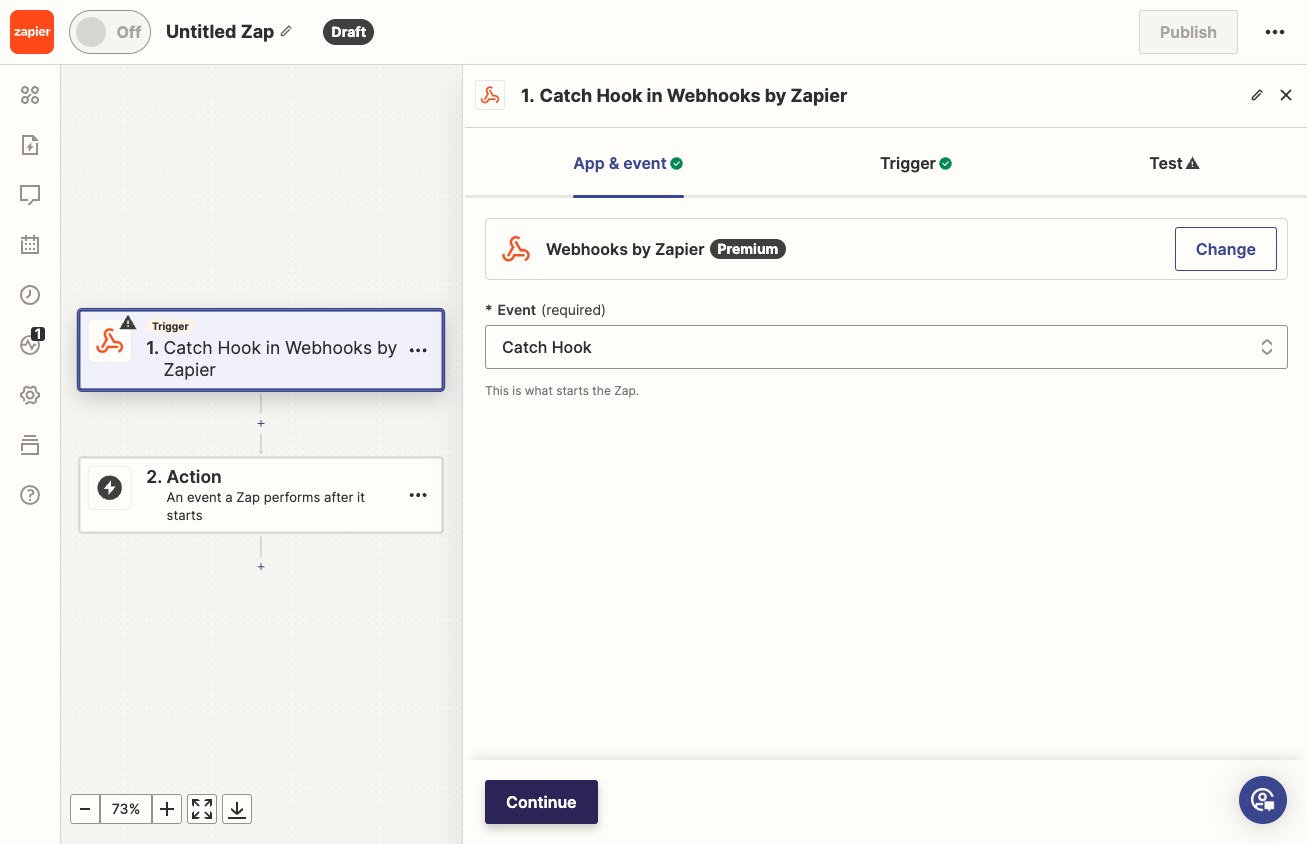Screen dimensions: 1307x844
Task: Click the Webhooks icon in panel header
Action: [x=490, y=95]
